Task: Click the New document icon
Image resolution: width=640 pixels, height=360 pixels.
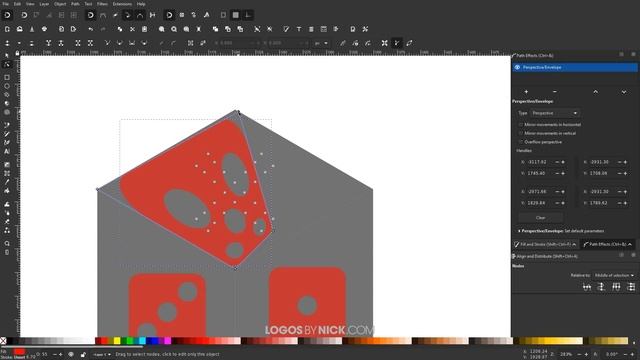Action: point(7,29)
